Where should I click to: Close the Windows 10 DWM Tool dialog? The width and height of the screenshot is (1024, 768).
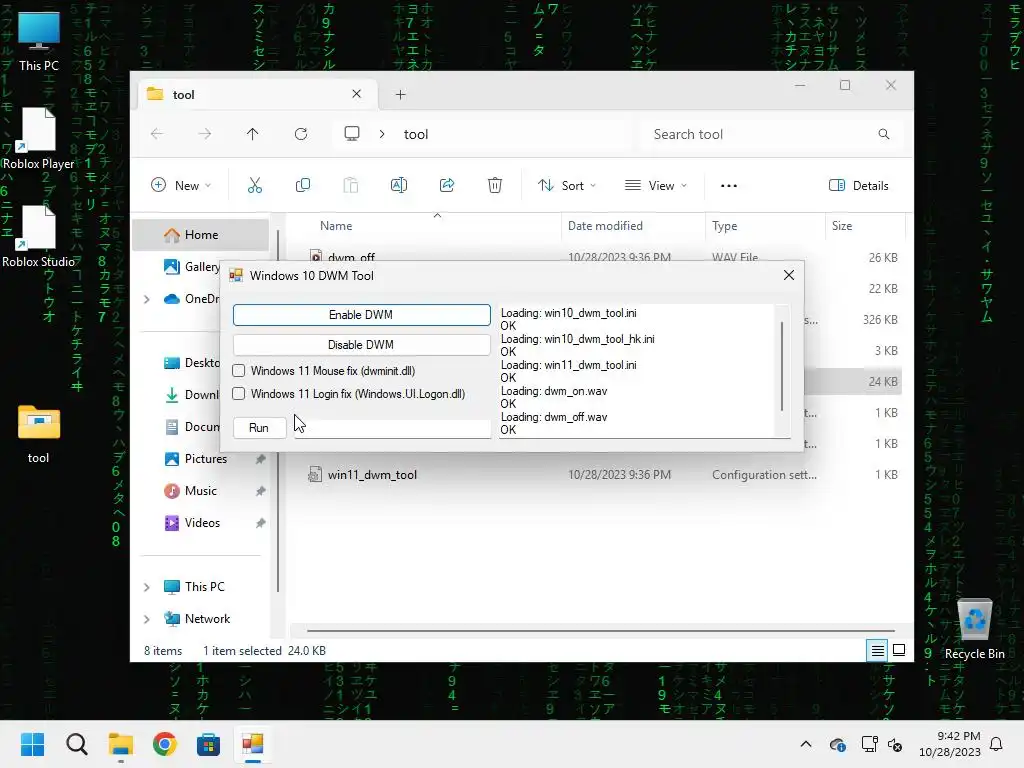(x=789, y=276)
